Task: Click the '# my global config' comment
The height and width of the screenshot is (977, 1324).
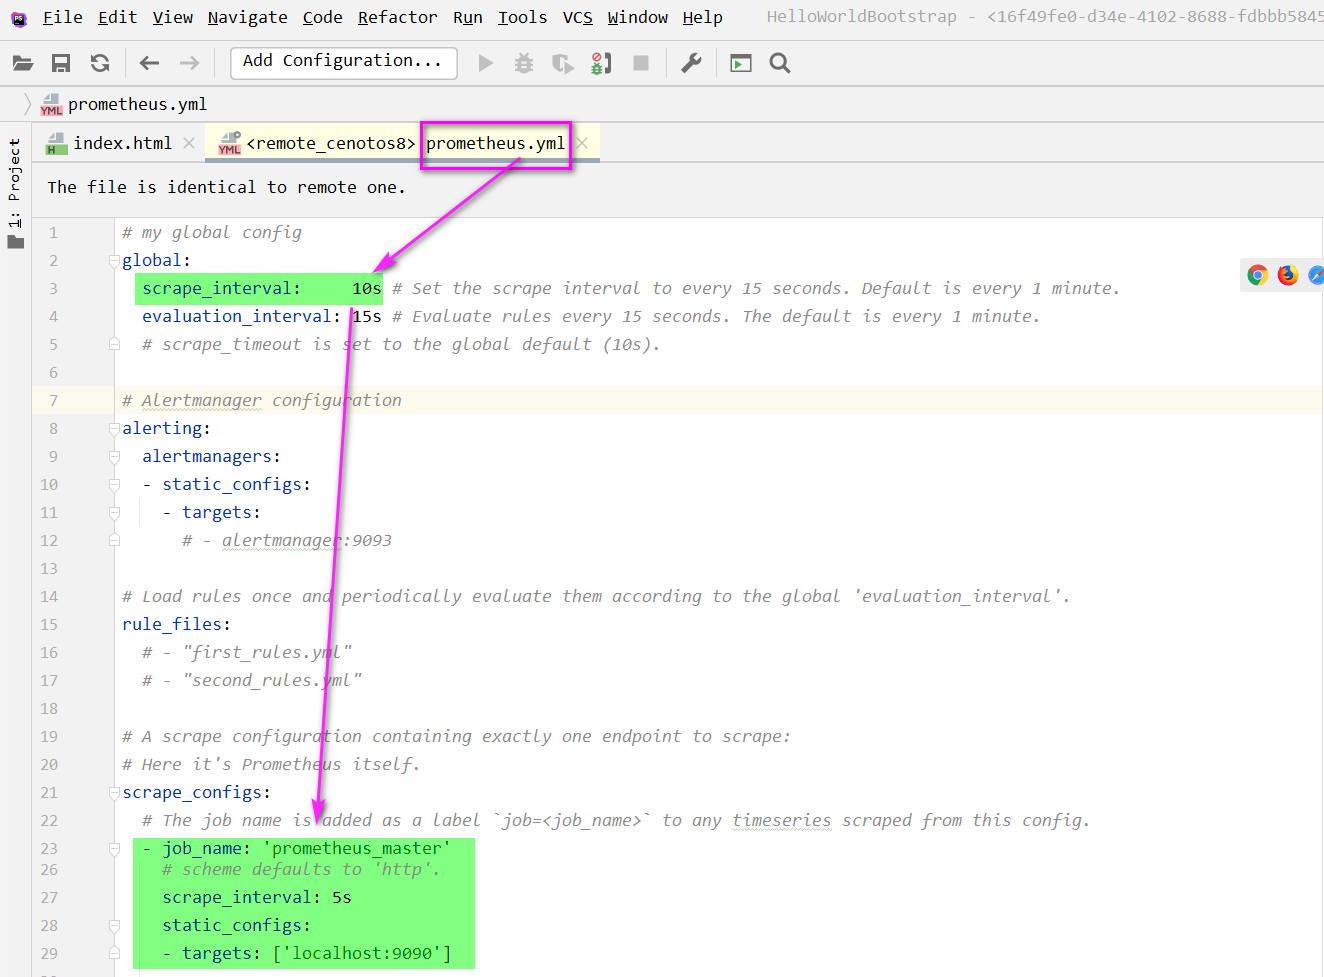Action: pyautogui.click(x=212, y=233)
